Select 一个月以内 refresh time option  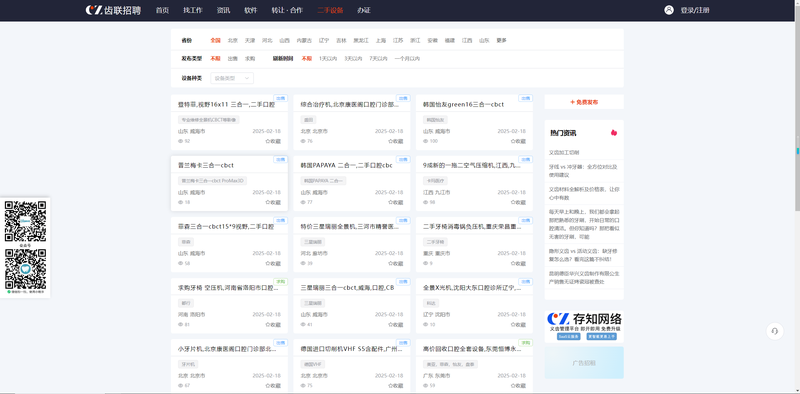tap(407, 59)
